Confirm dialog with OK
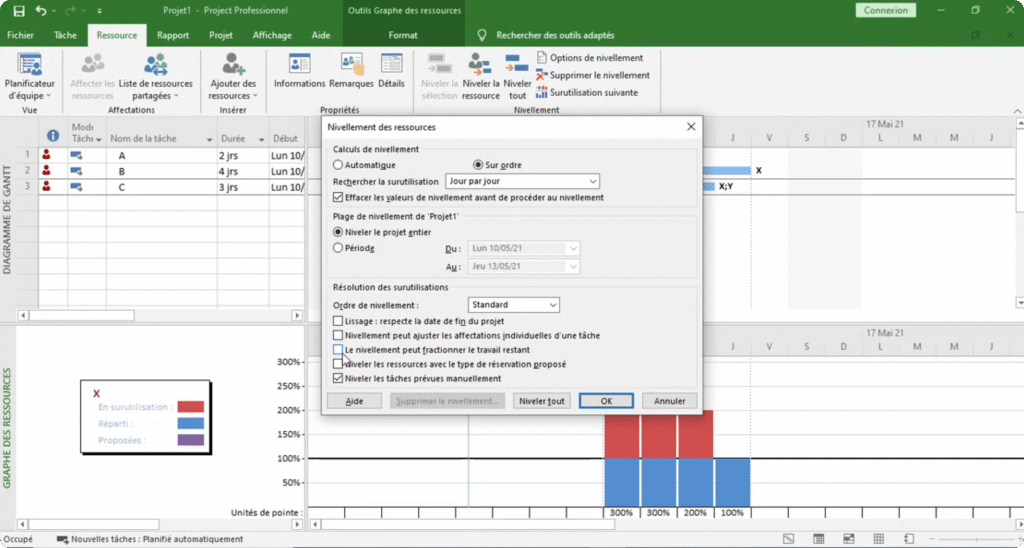This screenshot has width=1024, height=548. (x=606, y=401)
